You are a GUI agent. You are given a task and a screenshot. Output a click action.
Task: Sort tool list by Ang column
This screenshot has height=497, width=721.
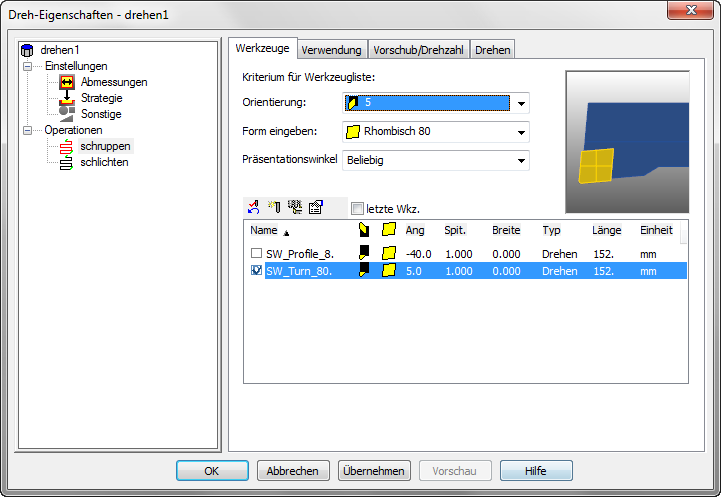[415, 230]
